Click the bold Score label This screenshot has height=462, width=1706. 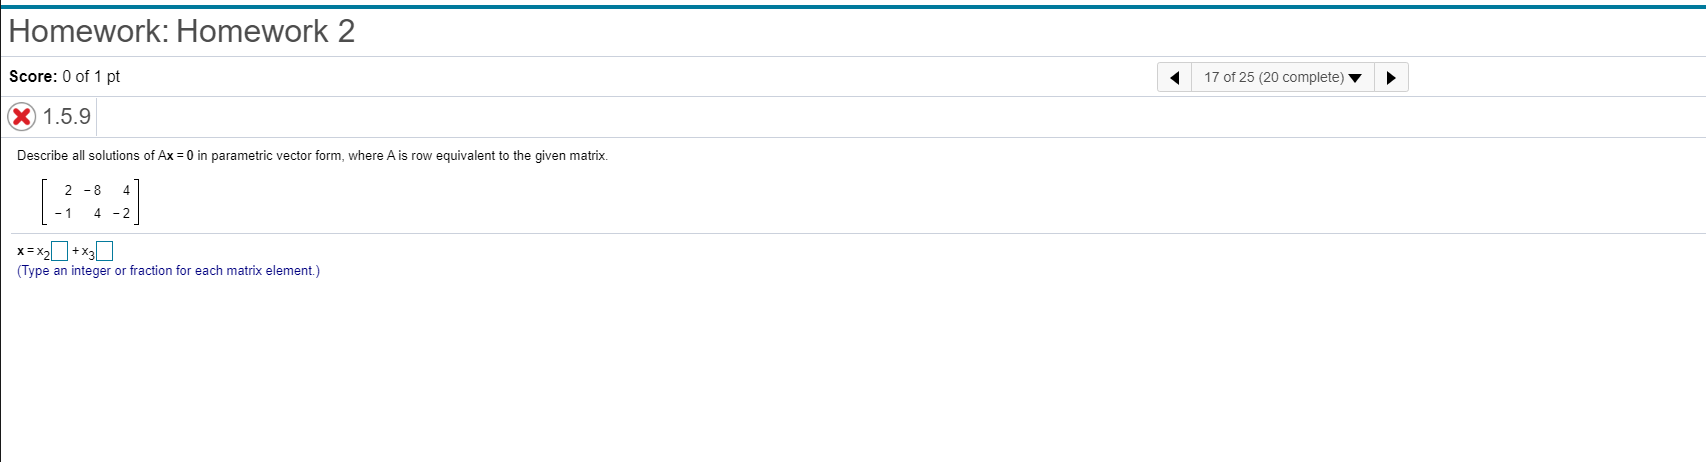click(x=33, y=76)
